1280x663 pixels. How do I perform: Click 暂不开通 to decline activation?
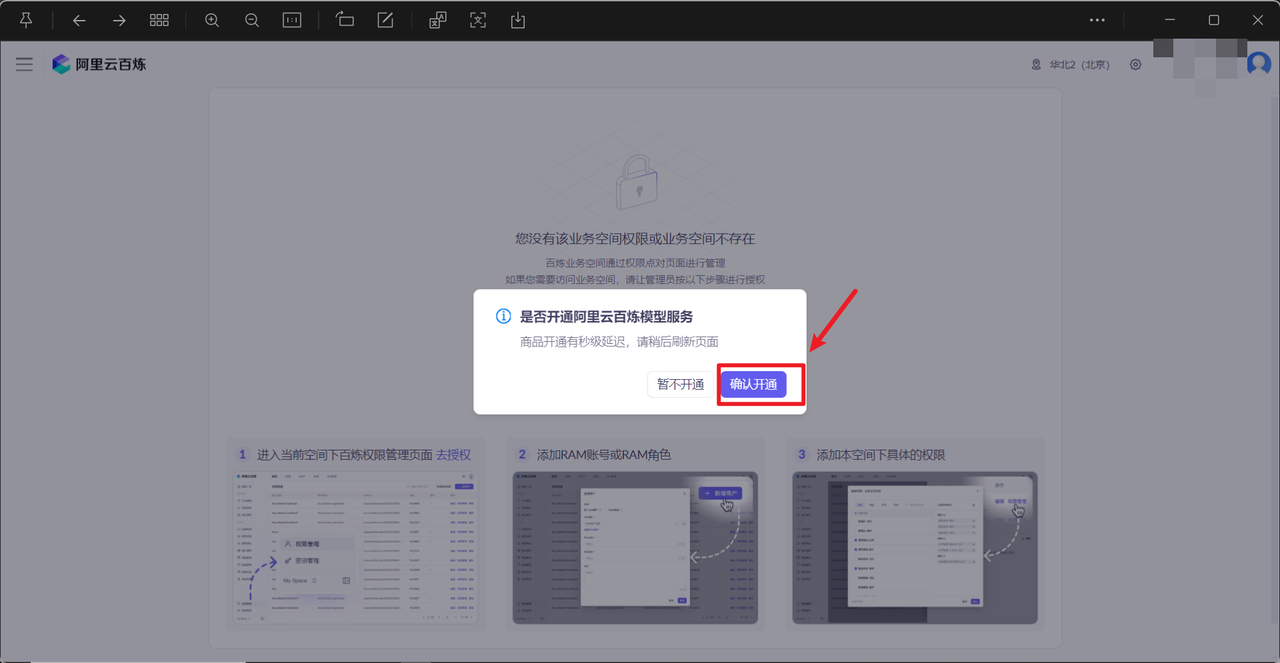point(680,384)
